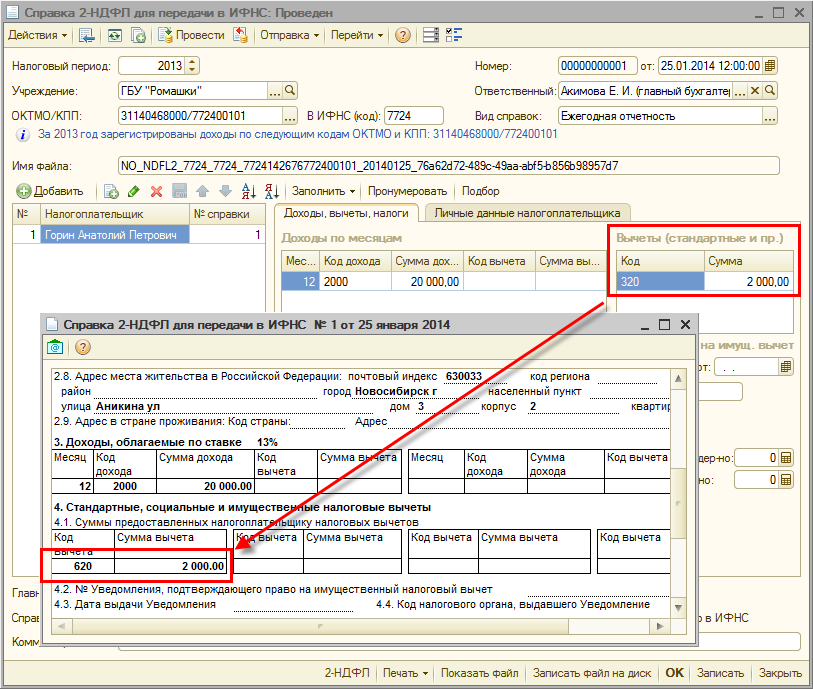Screen dimensions: 813x689
Task: Open the Действия dropdown menu
Action: coord(38,35)
